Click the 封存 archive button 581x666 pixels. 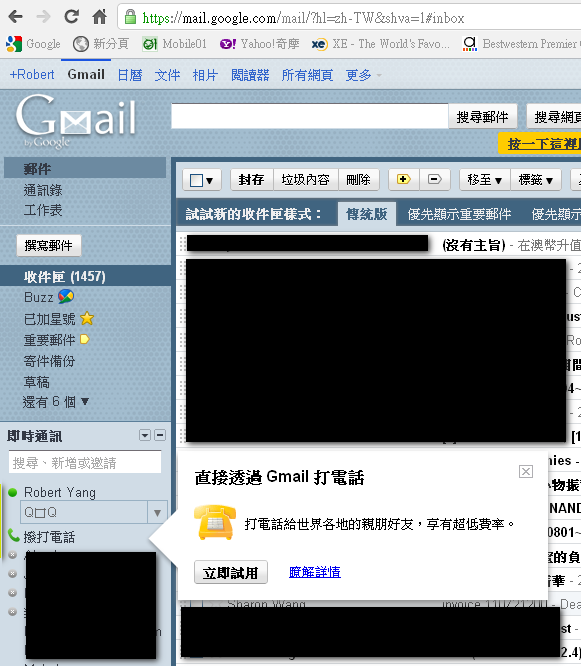point(251,180)
